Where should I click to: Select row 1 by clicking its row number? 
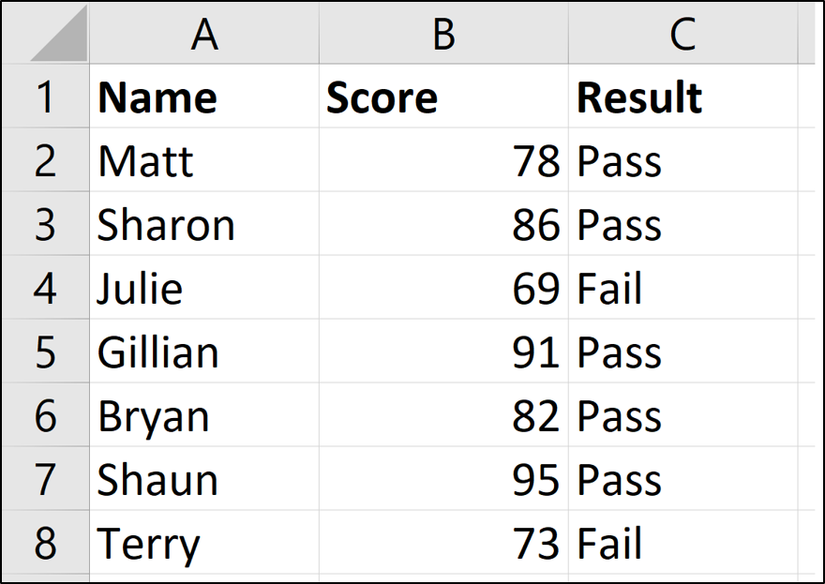(46, 97)
